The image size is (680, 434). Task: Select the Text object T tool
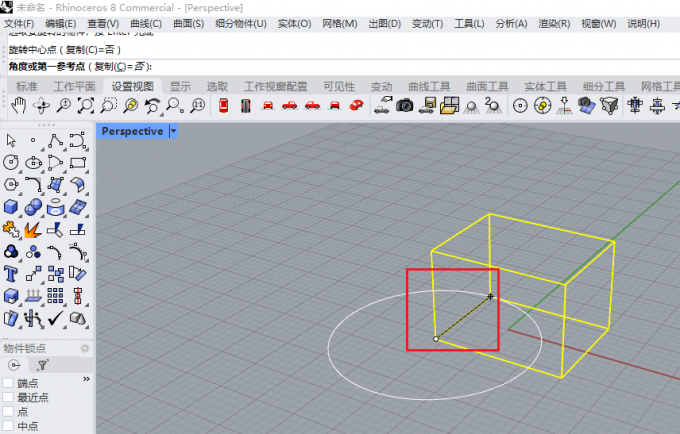pyautogui.click(x=11, y=274)
